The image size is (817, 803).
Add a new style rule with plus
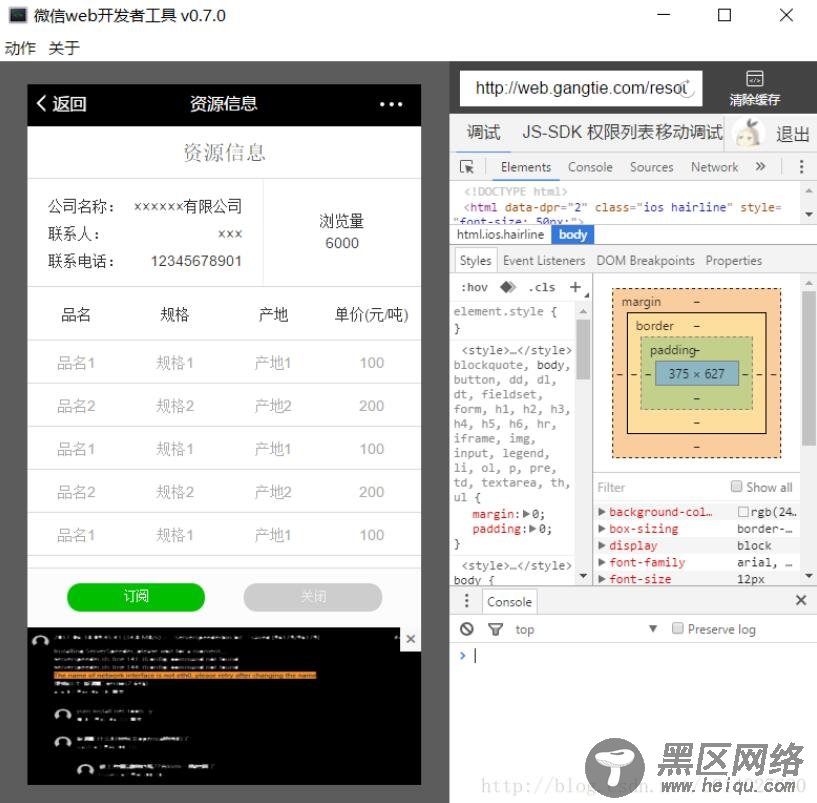point(575,287)
